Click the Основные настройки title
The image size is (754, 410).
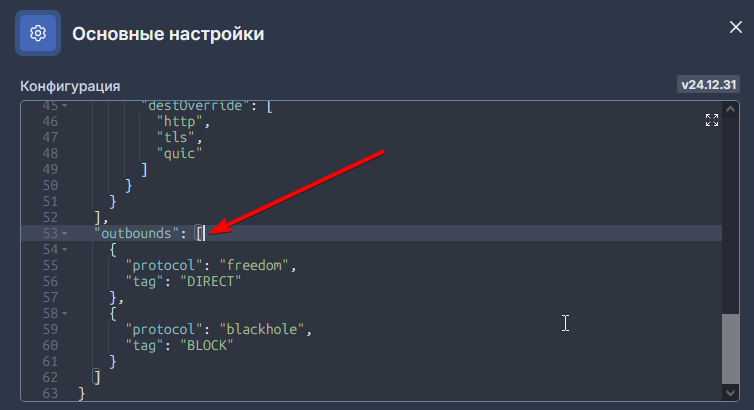(x=168, y=34)
